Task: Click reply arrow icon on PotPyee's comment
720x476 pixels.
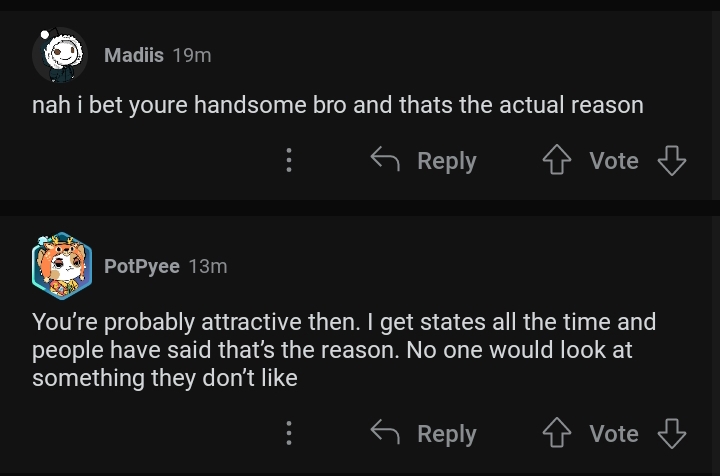Action: coord(385,431)
